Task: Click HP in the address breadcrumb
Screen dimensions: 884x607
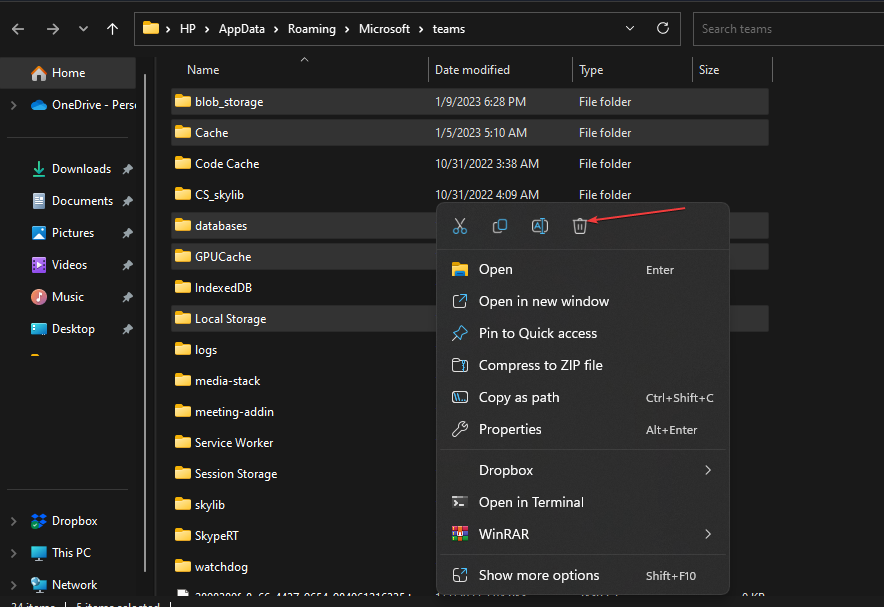Action: pyautogui.click(x=188, y=29)
